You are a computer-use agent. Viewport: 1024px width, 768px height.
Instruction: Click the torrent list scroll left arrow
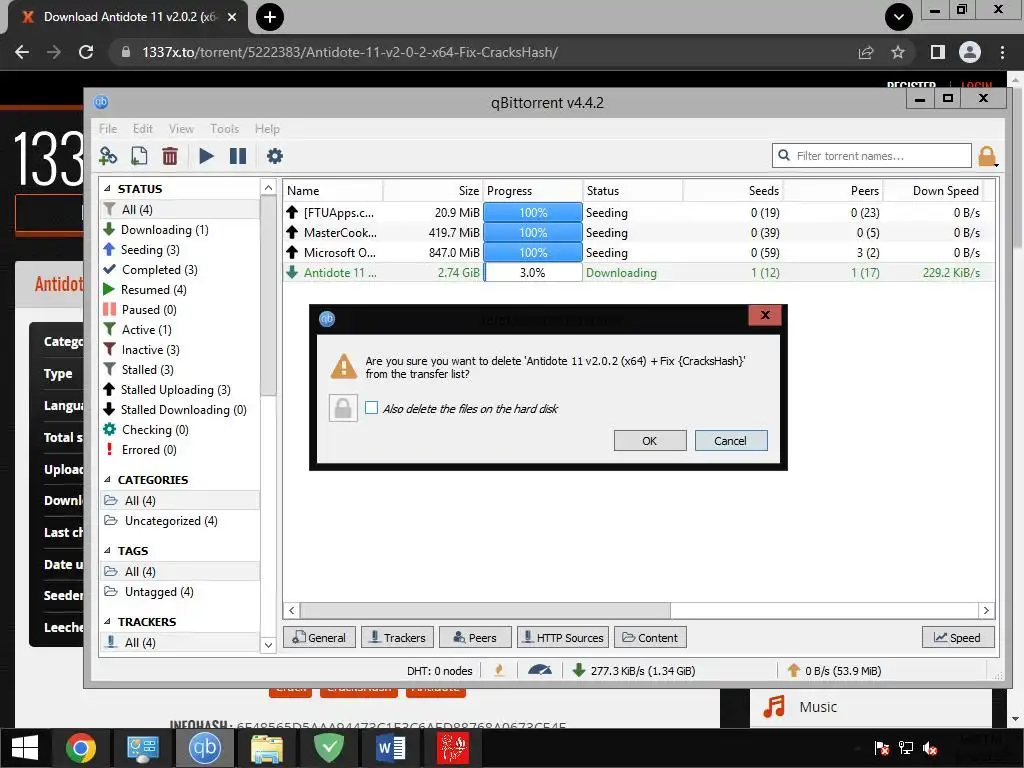point(292,611)
